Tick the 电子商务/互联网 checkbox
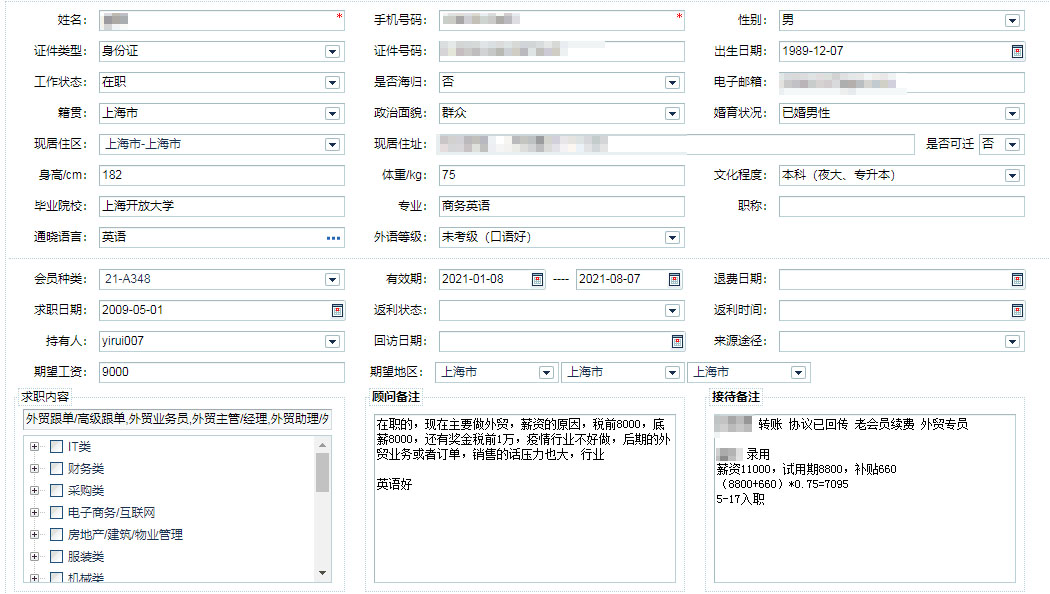Image resolution: width=1050 pixels, height=594 pixels. (x=56, y=513)
